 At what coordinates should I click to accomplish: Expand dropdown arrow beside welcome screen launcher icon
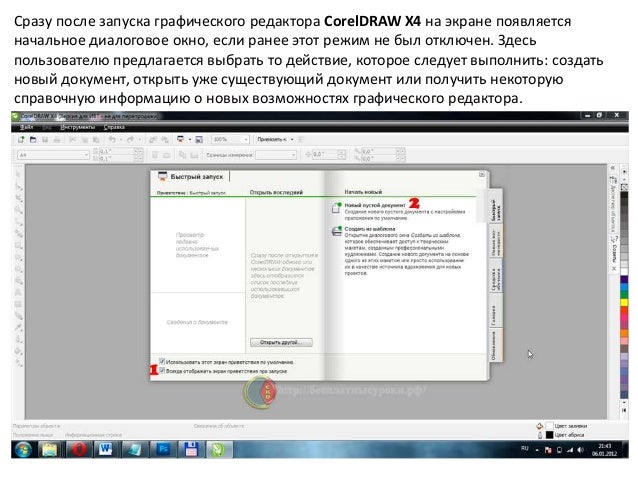pyautogui.click(x=190, y=140)
